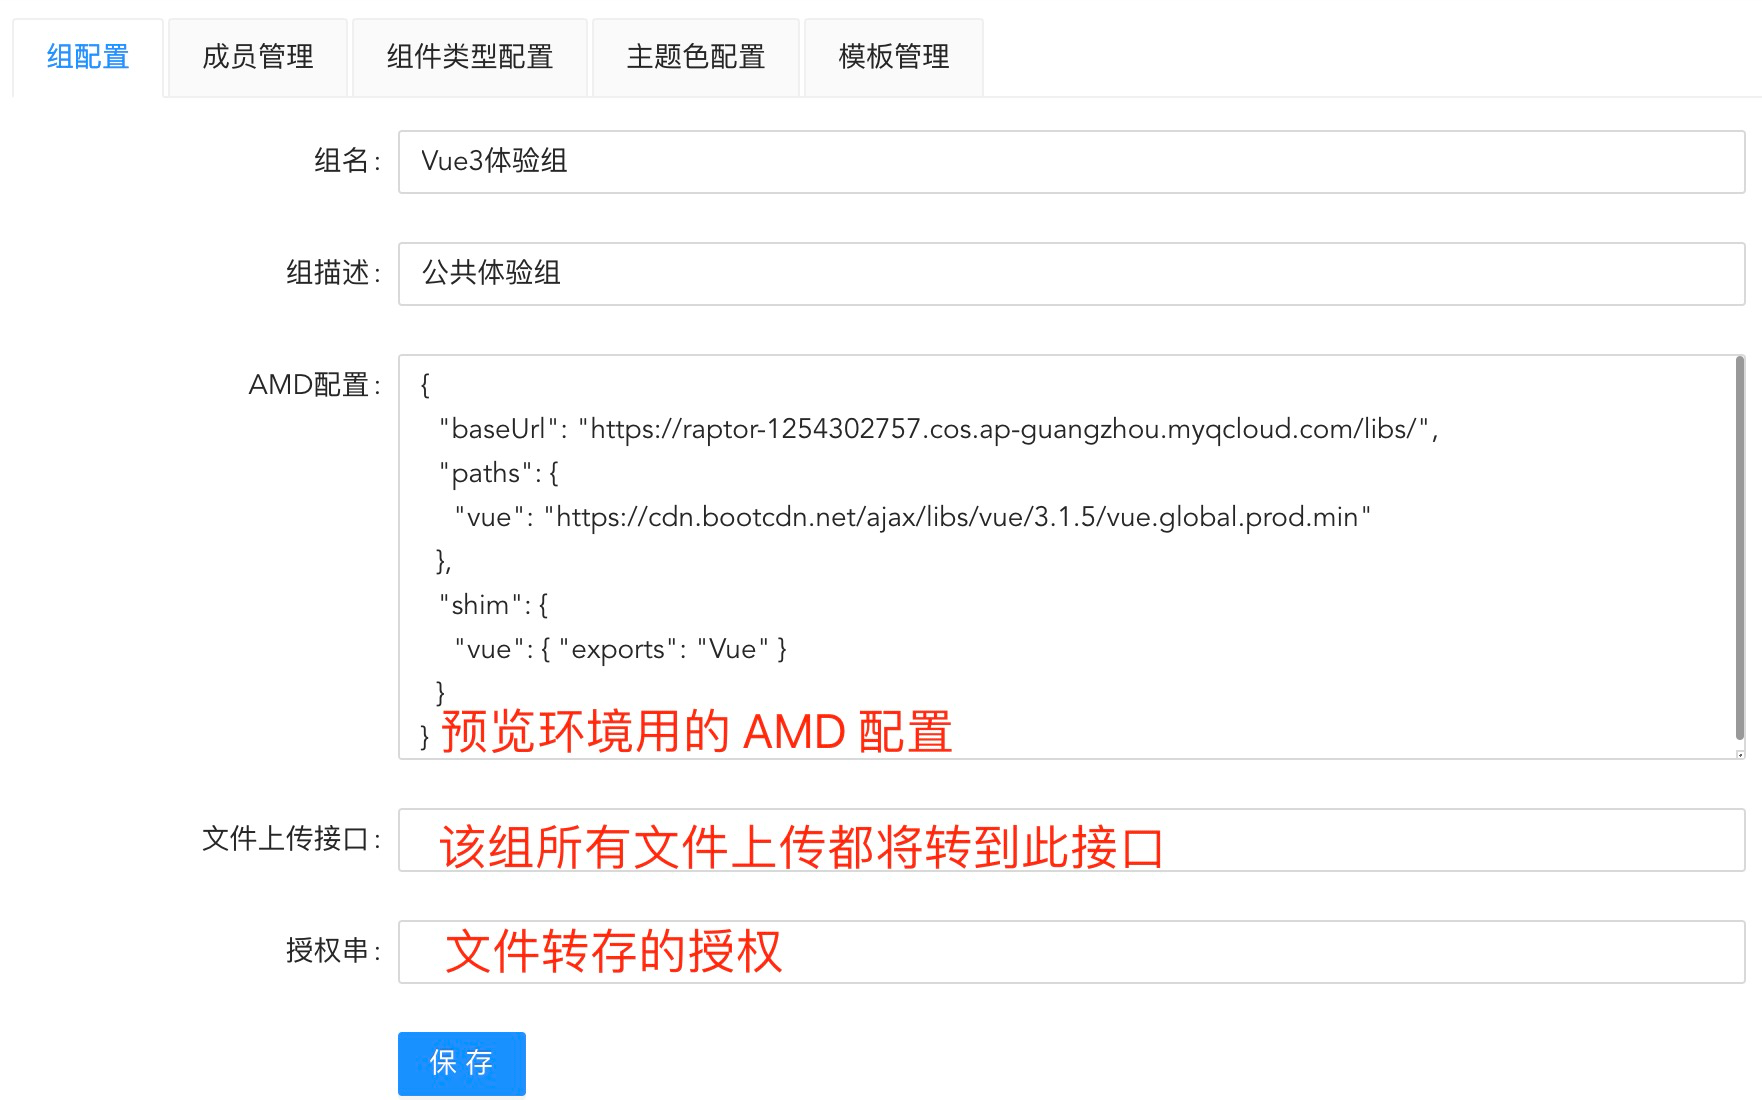Click the 组描述 label
This screenshot has width=1762, height=1100.
[333, 273]
